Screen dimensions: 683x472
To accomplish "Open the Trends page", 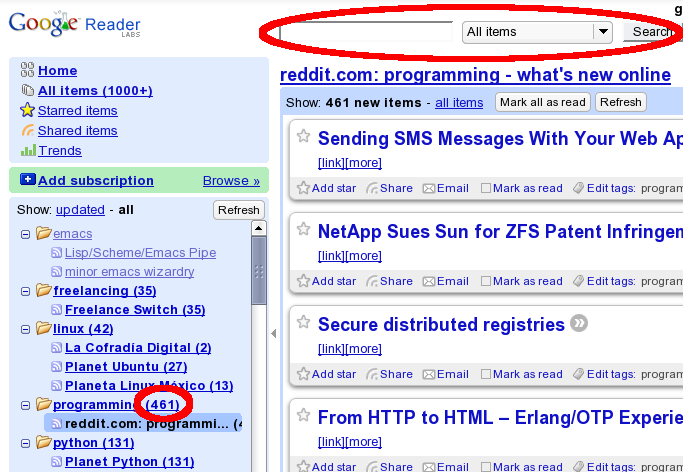I will click(60, 151).
